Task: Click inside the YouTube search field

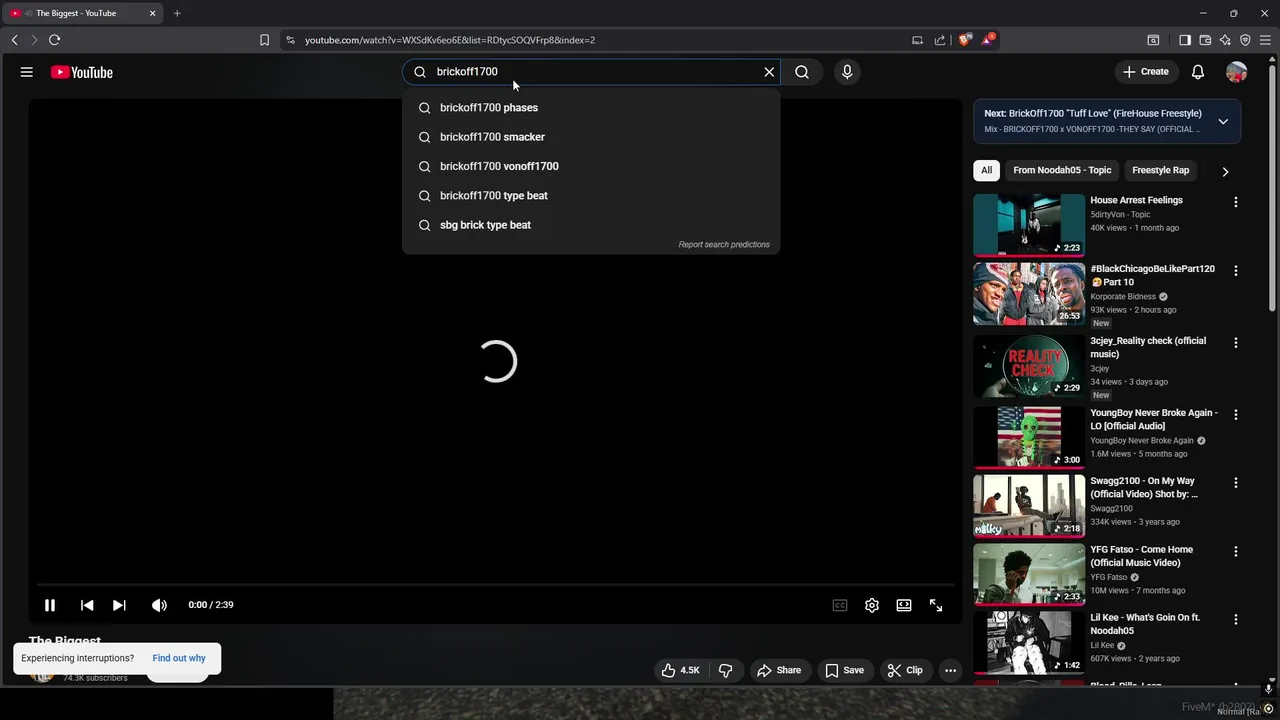Action: coord(590,72)
